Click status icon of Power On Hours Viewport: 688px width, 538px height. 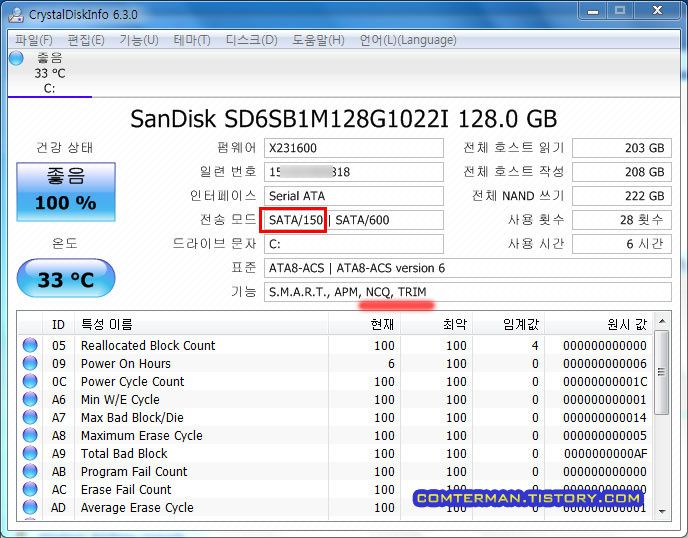30,363
